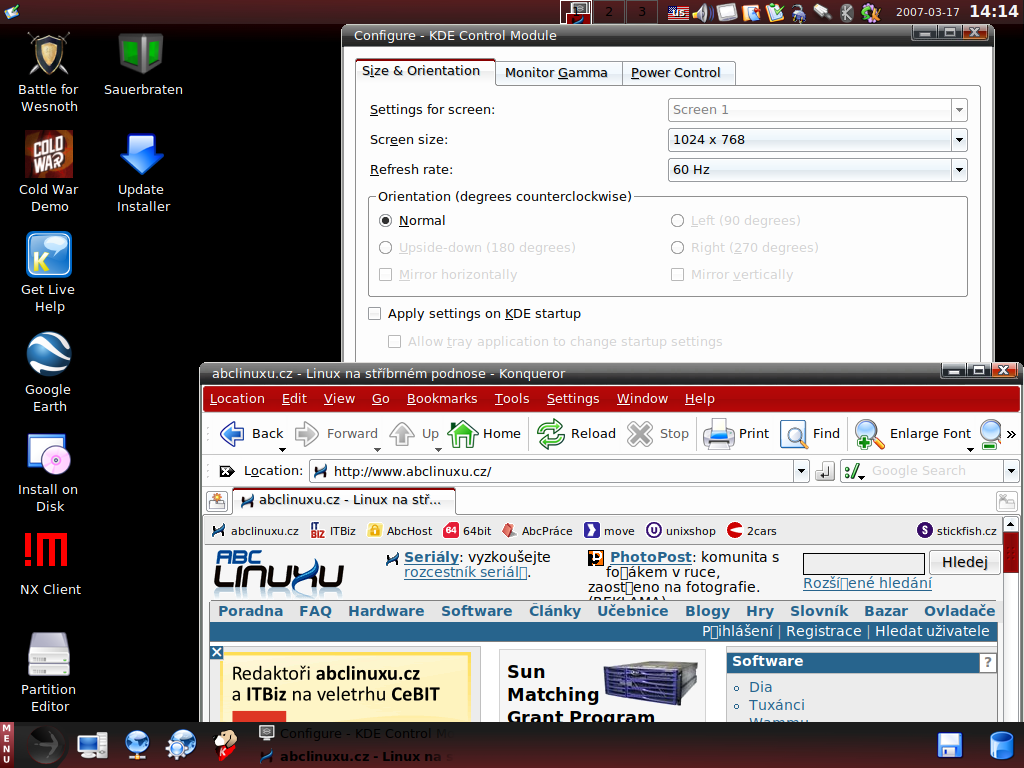Expand the Google Search field dropdown
1024x768 pixels.
1011,471
